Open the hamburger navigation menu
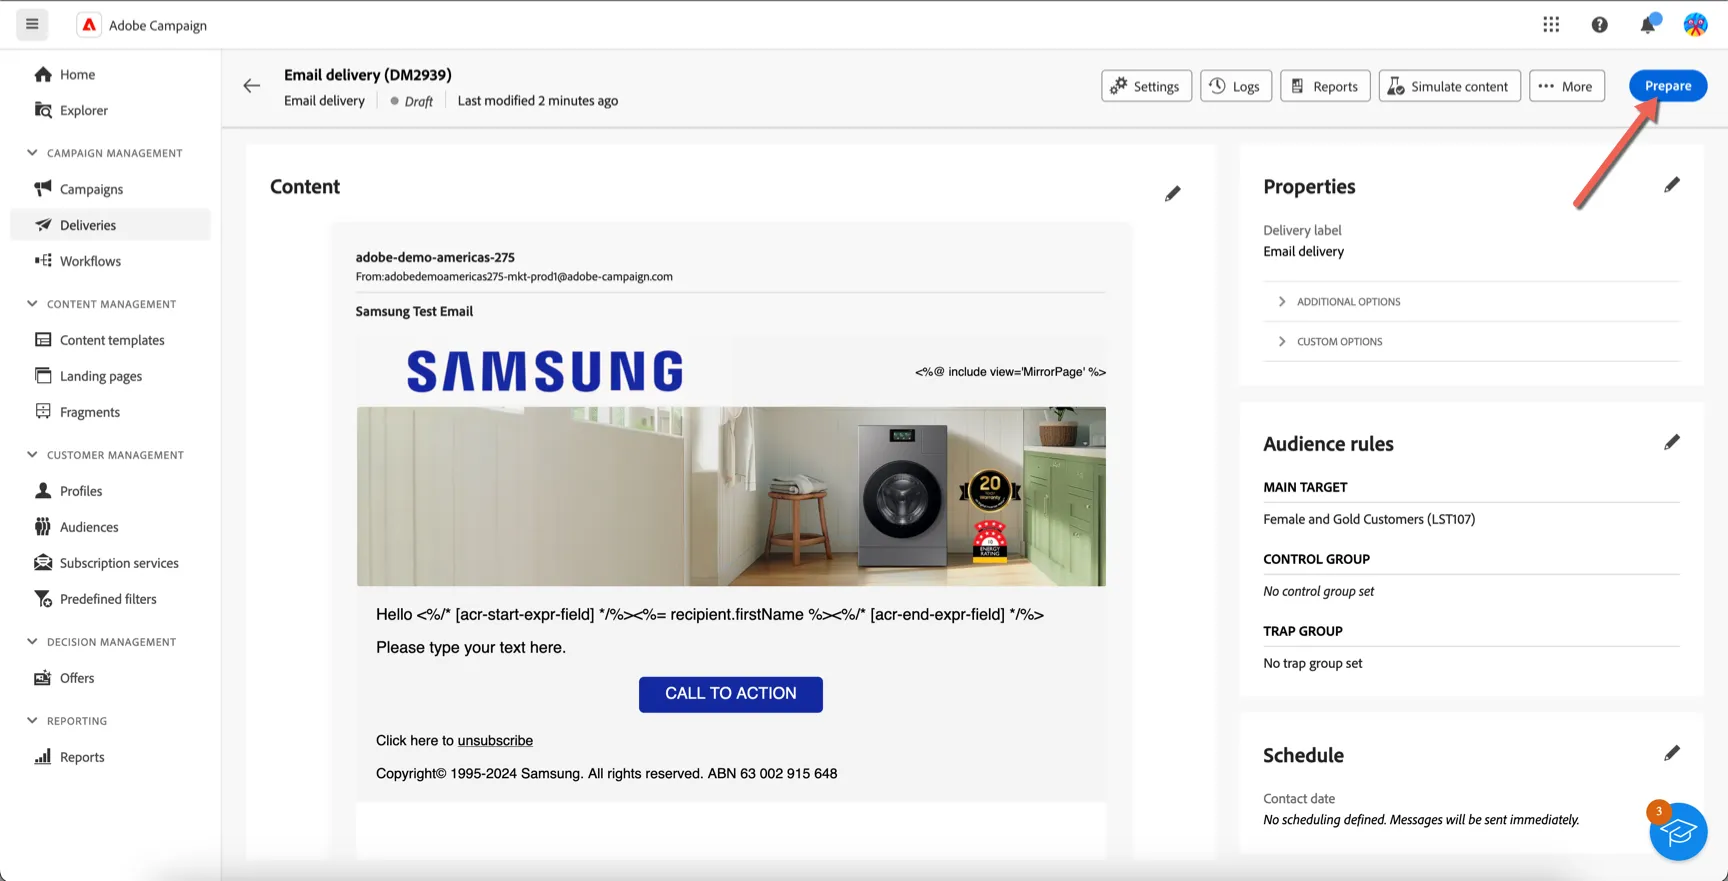 tap(32, 24)
